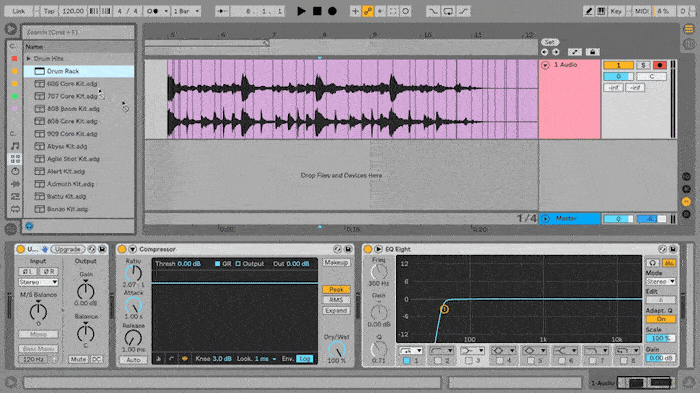
Task: Toggle the computer MIDI keyboard icon
Action: (x=601, y=11)
